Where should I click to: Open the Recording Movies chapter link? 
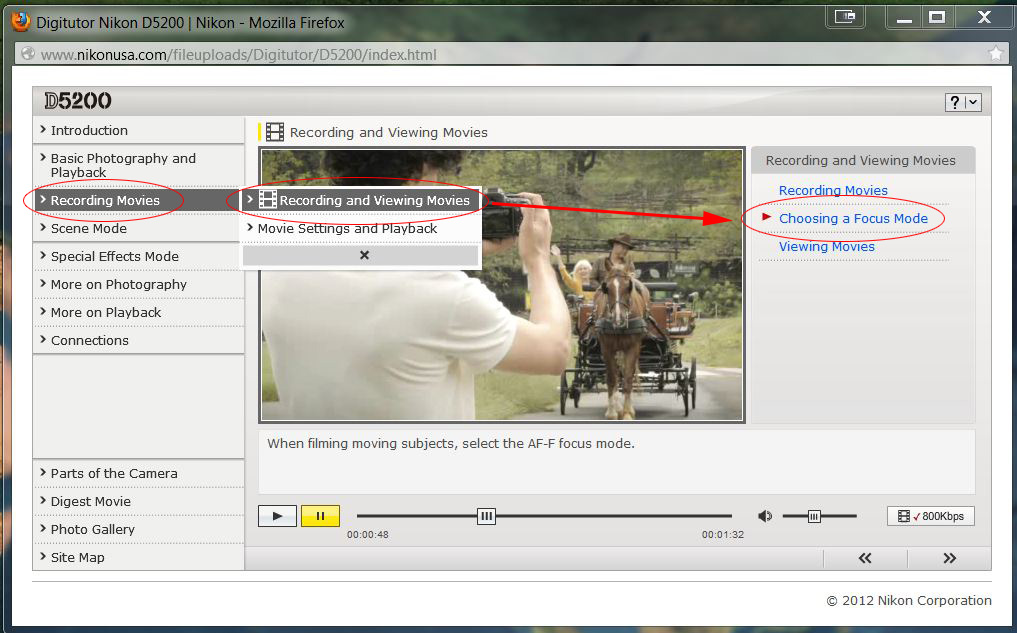tap(833, 191)
